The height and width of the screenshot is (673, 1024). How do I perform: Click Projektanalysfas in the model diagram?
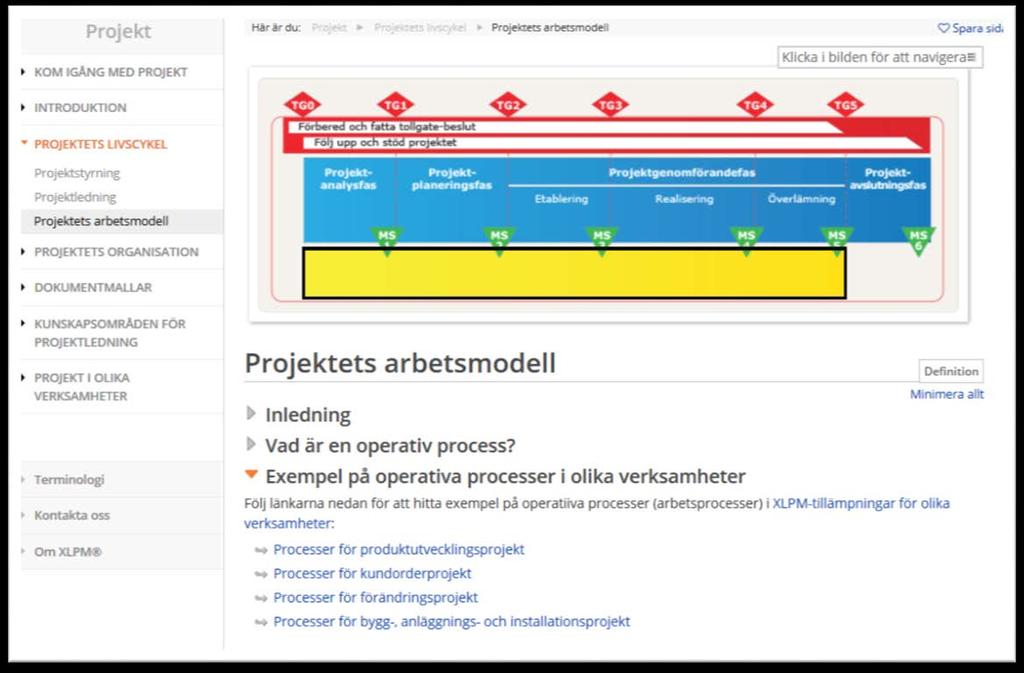tap(348, 179)
